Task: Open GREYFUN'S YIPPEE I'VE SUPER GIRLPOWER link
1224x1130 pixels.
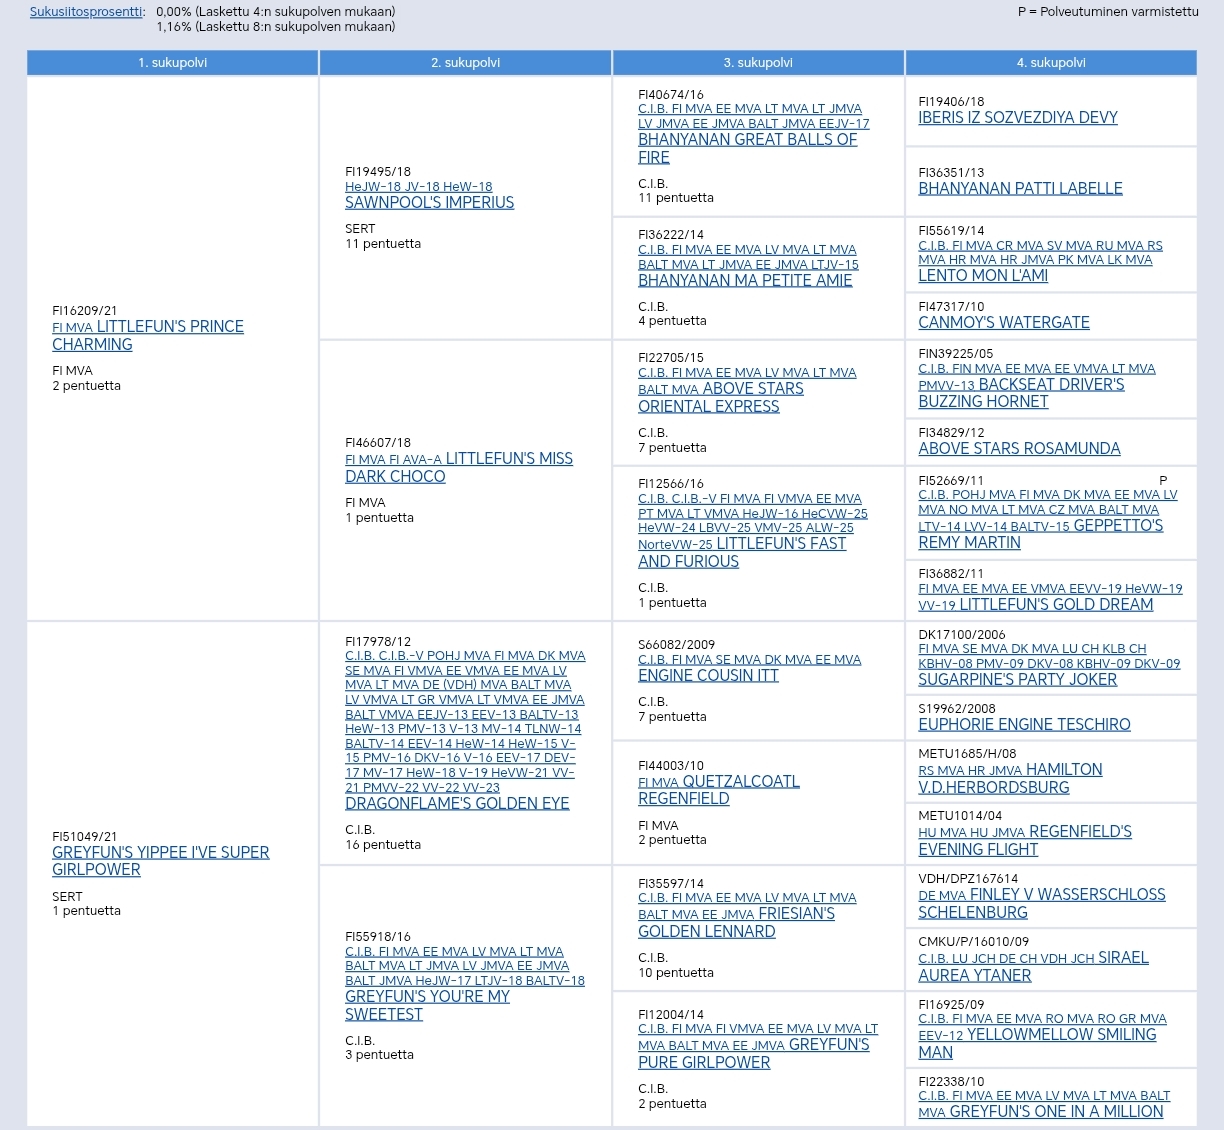Action: [x=160, y=853]
